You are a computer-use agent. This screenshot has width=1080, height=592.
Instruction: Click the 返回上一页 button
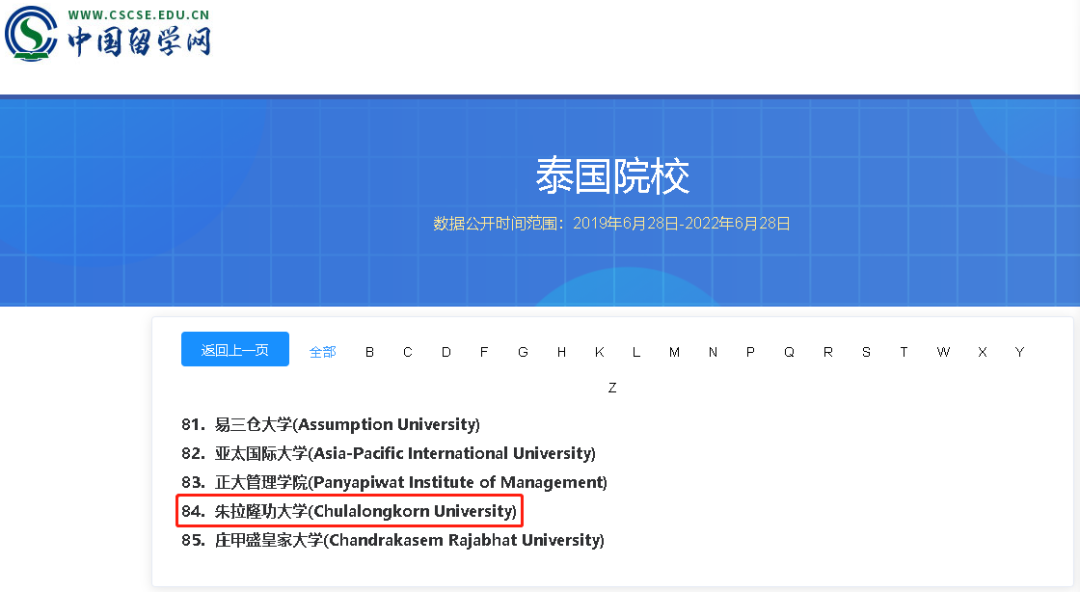click(x=235, y=349)
